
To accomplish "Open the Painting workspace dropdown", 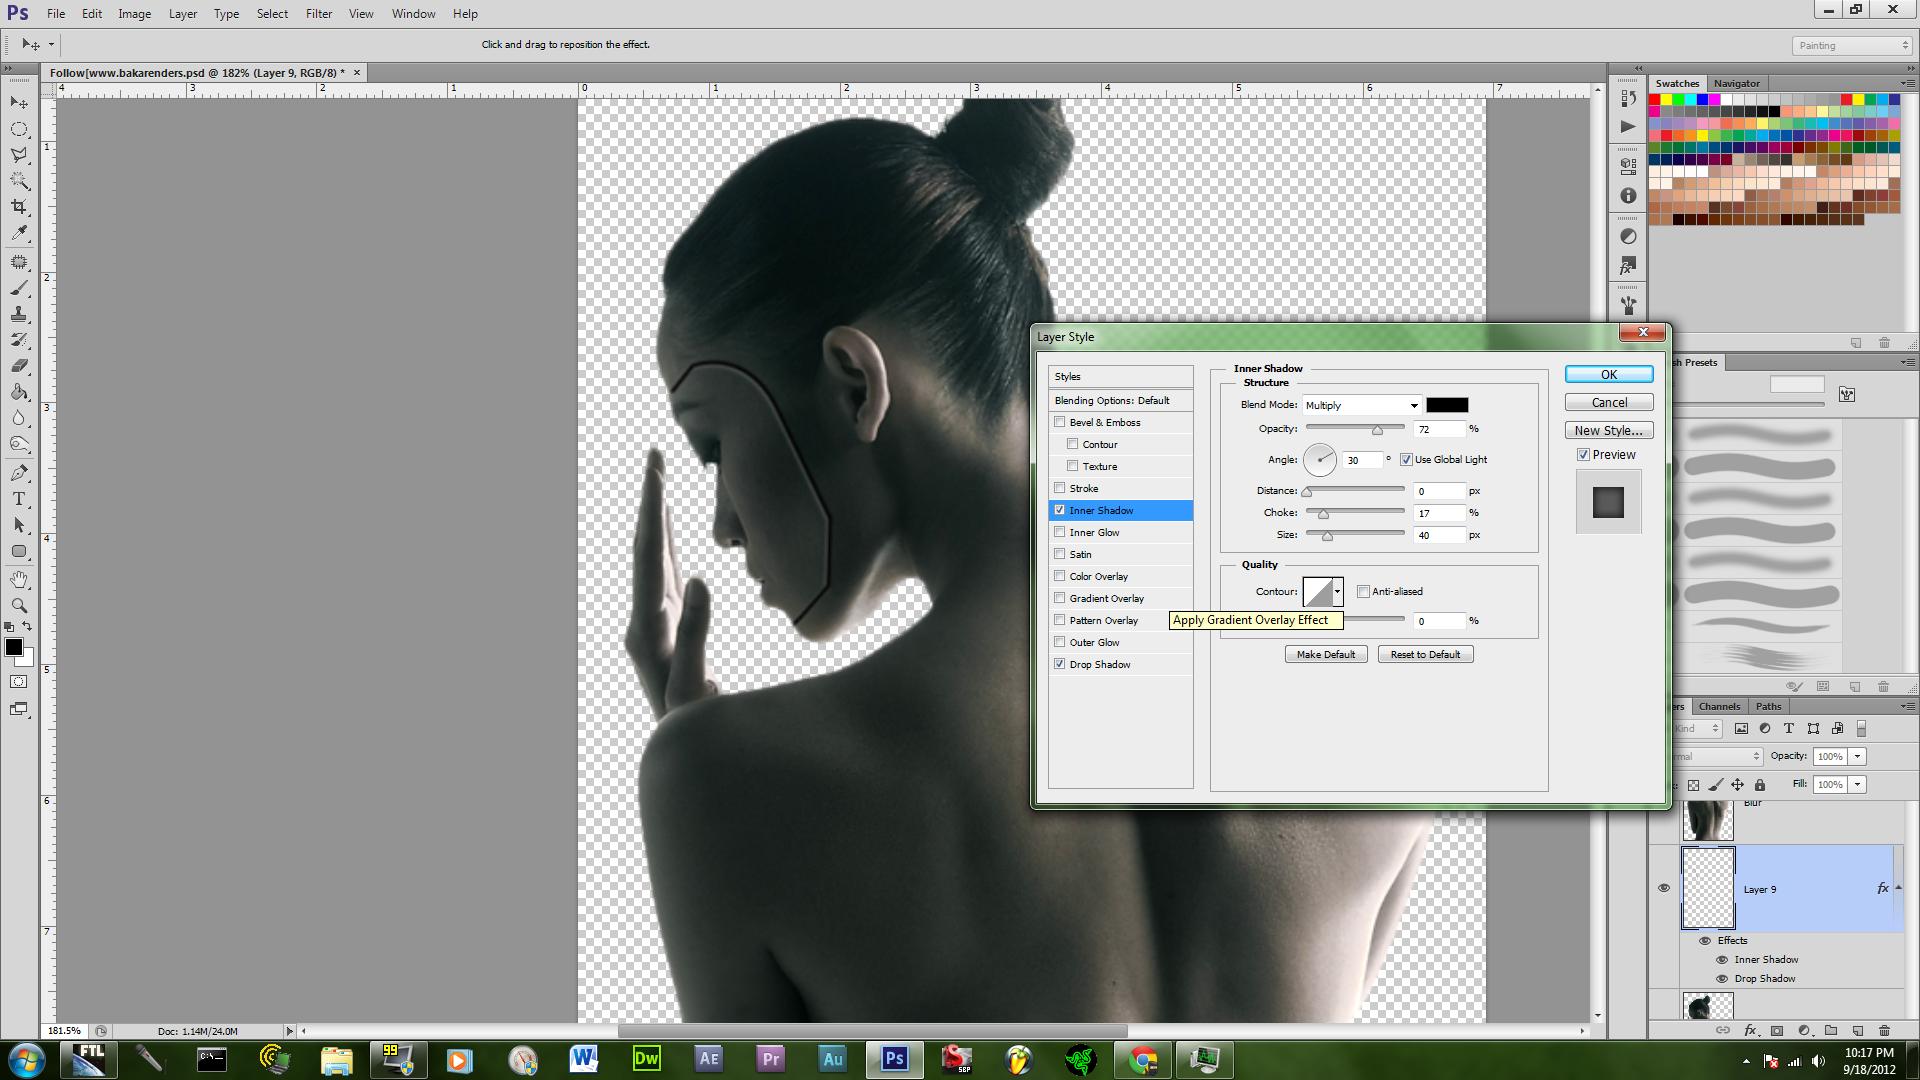I will tap(1851, 46).
